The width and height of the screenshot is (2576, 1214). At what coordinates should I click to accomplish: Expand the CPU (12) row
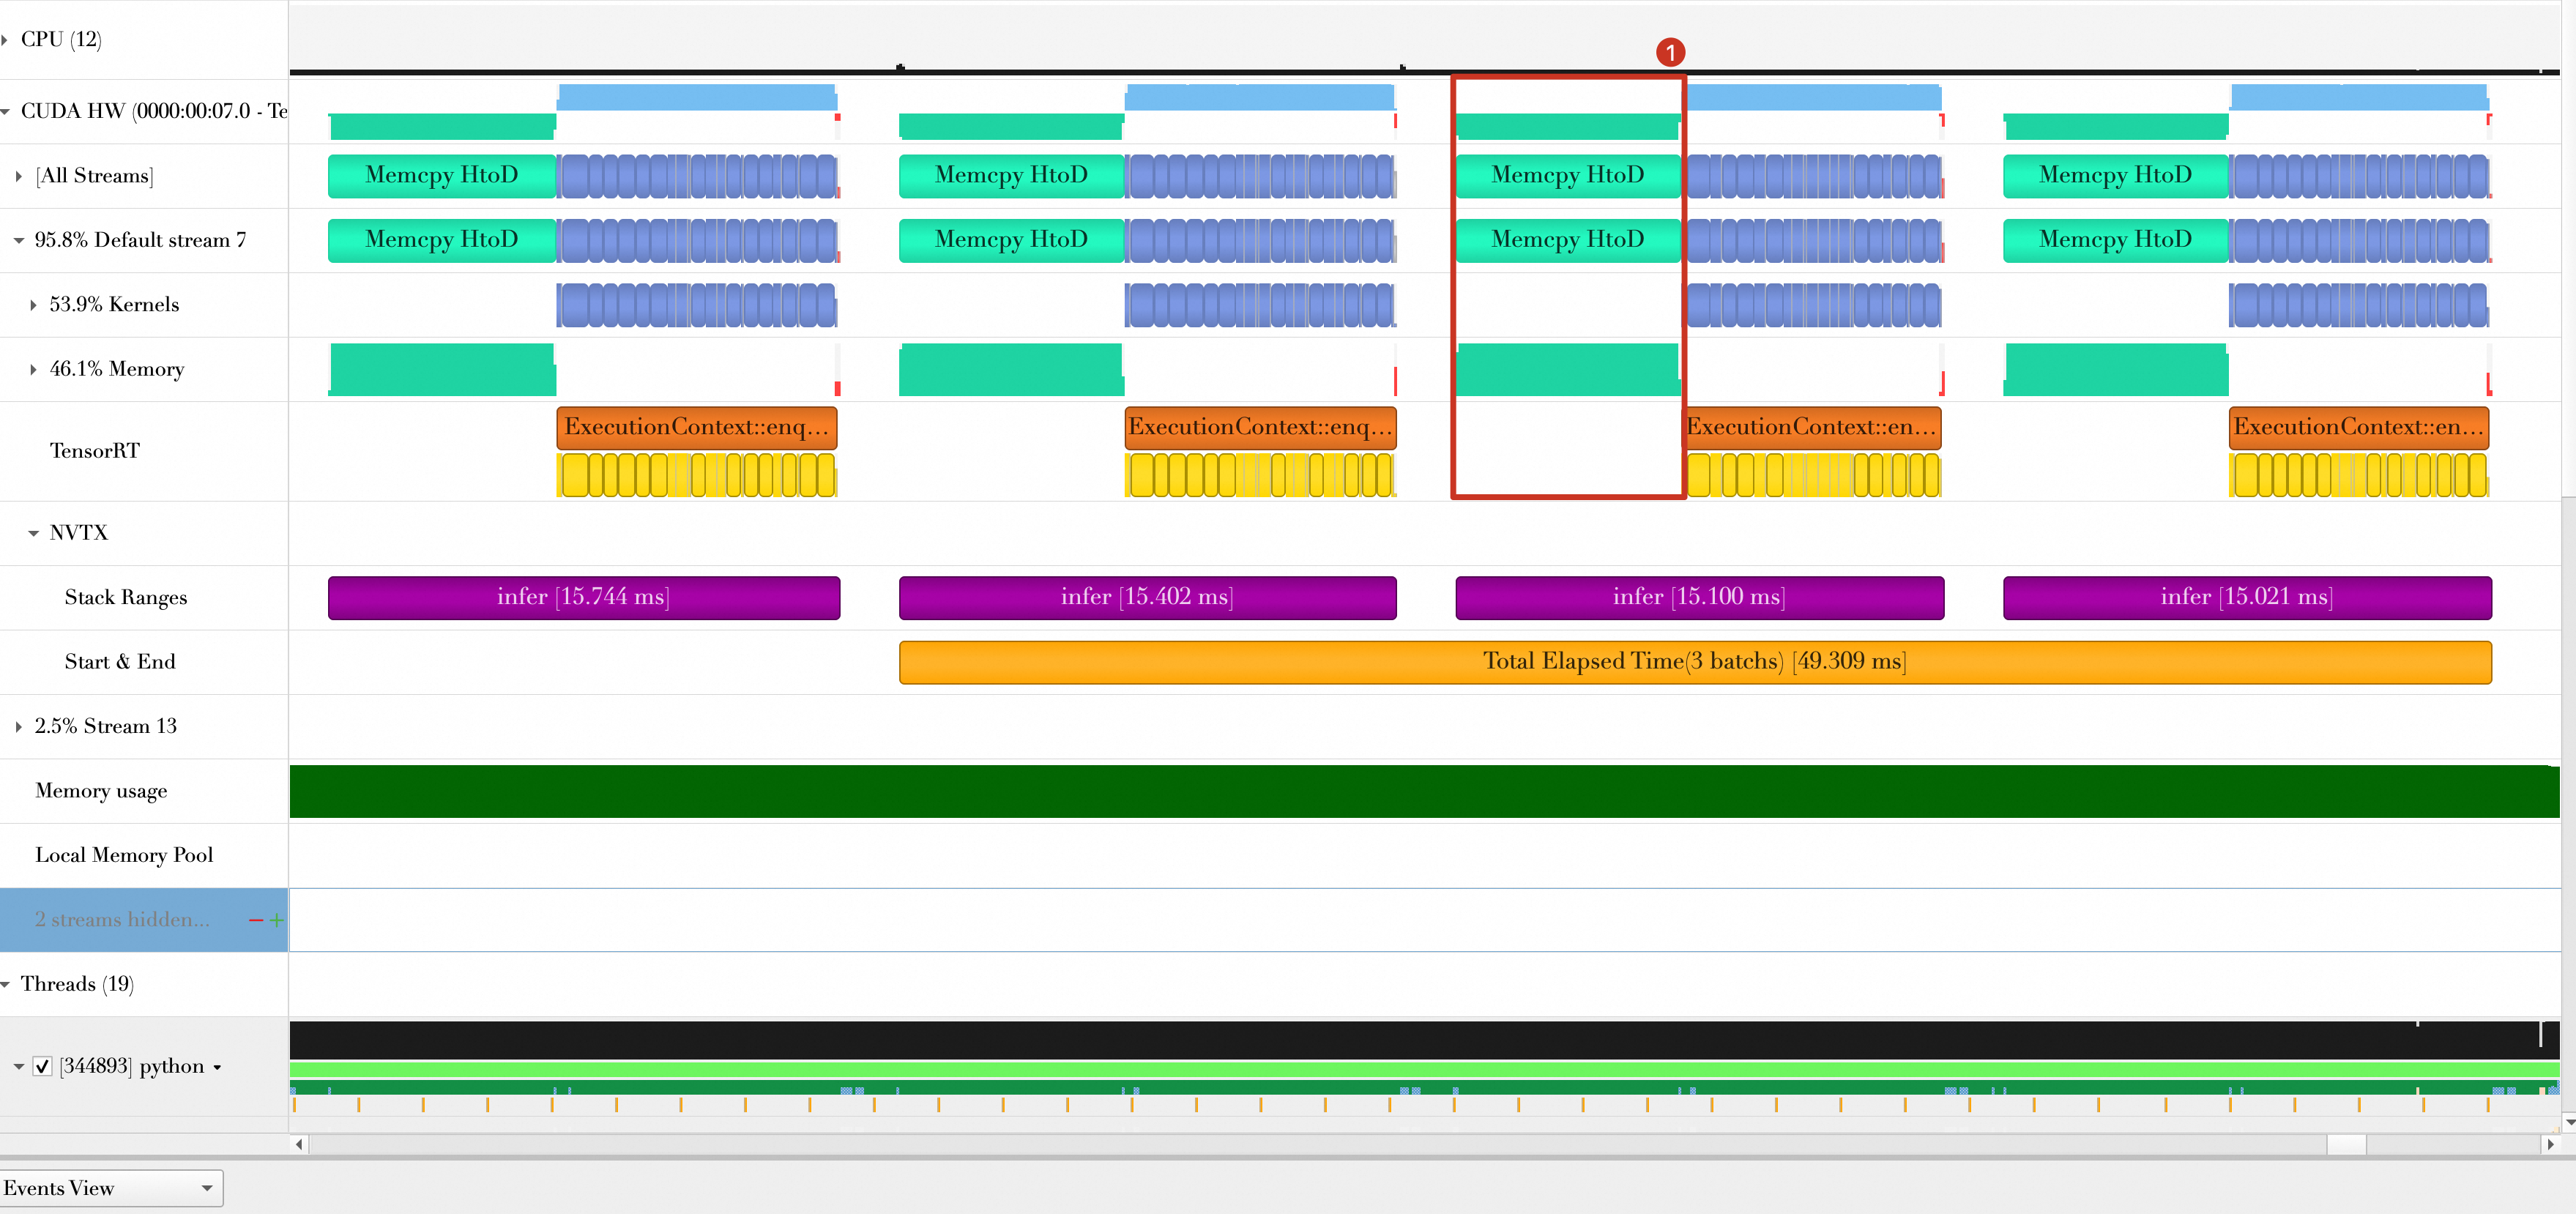click(5, 40)
